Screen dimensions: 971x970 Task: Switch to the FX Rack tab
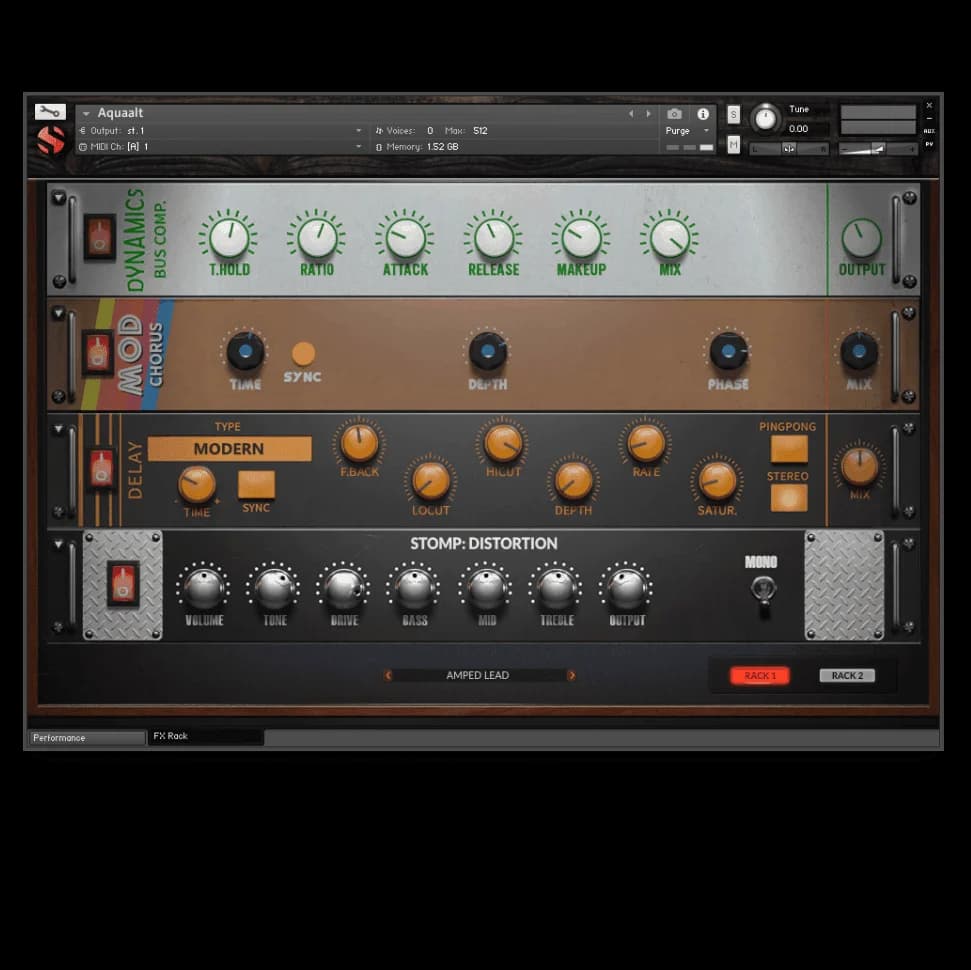coord(205,737)
